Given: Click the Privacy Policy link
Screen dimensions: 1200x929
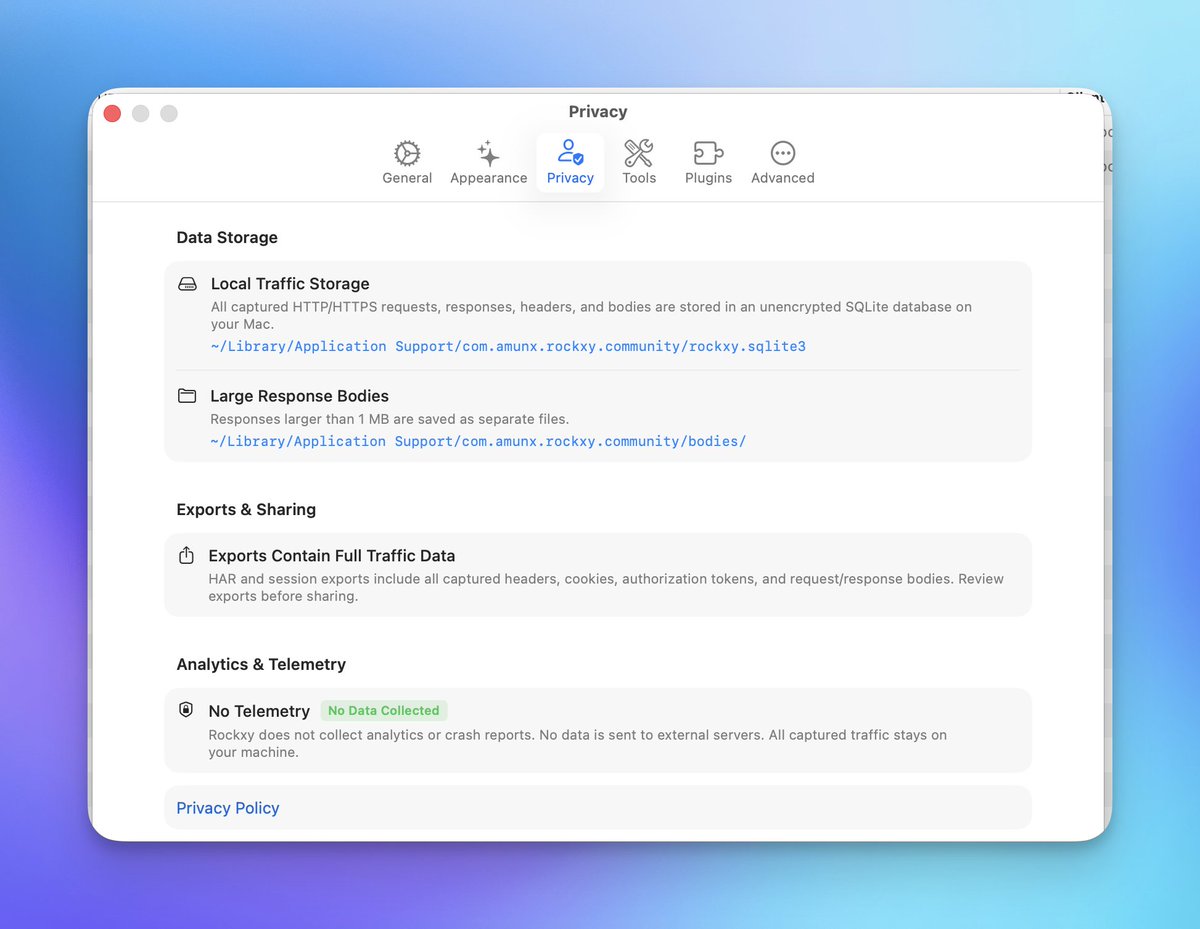Looking at the screenshot, I should point(228,808).
